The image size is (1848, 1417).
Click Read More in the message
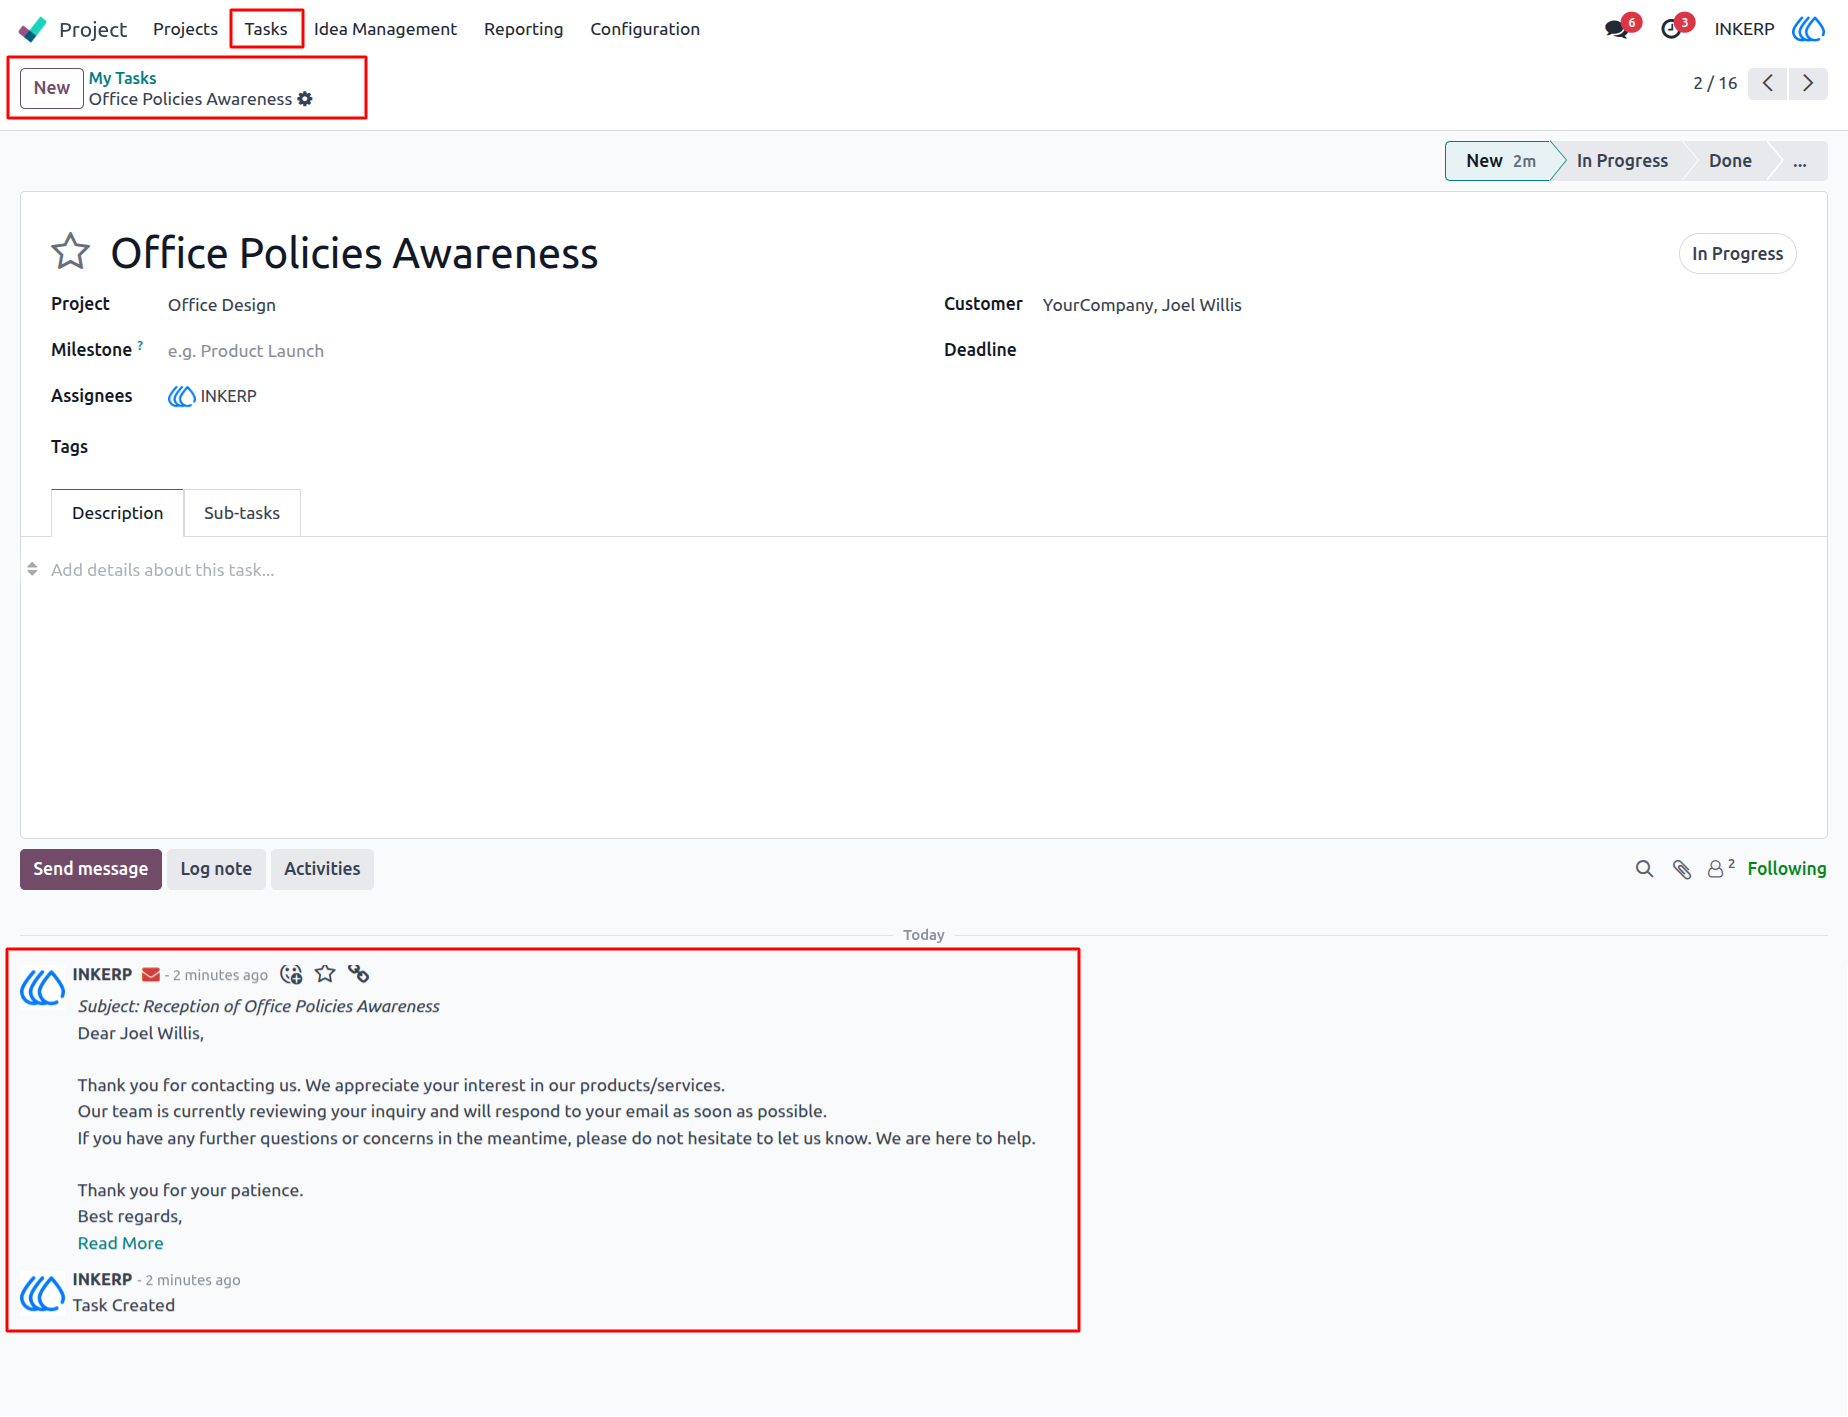click(x=121, y=1243)
